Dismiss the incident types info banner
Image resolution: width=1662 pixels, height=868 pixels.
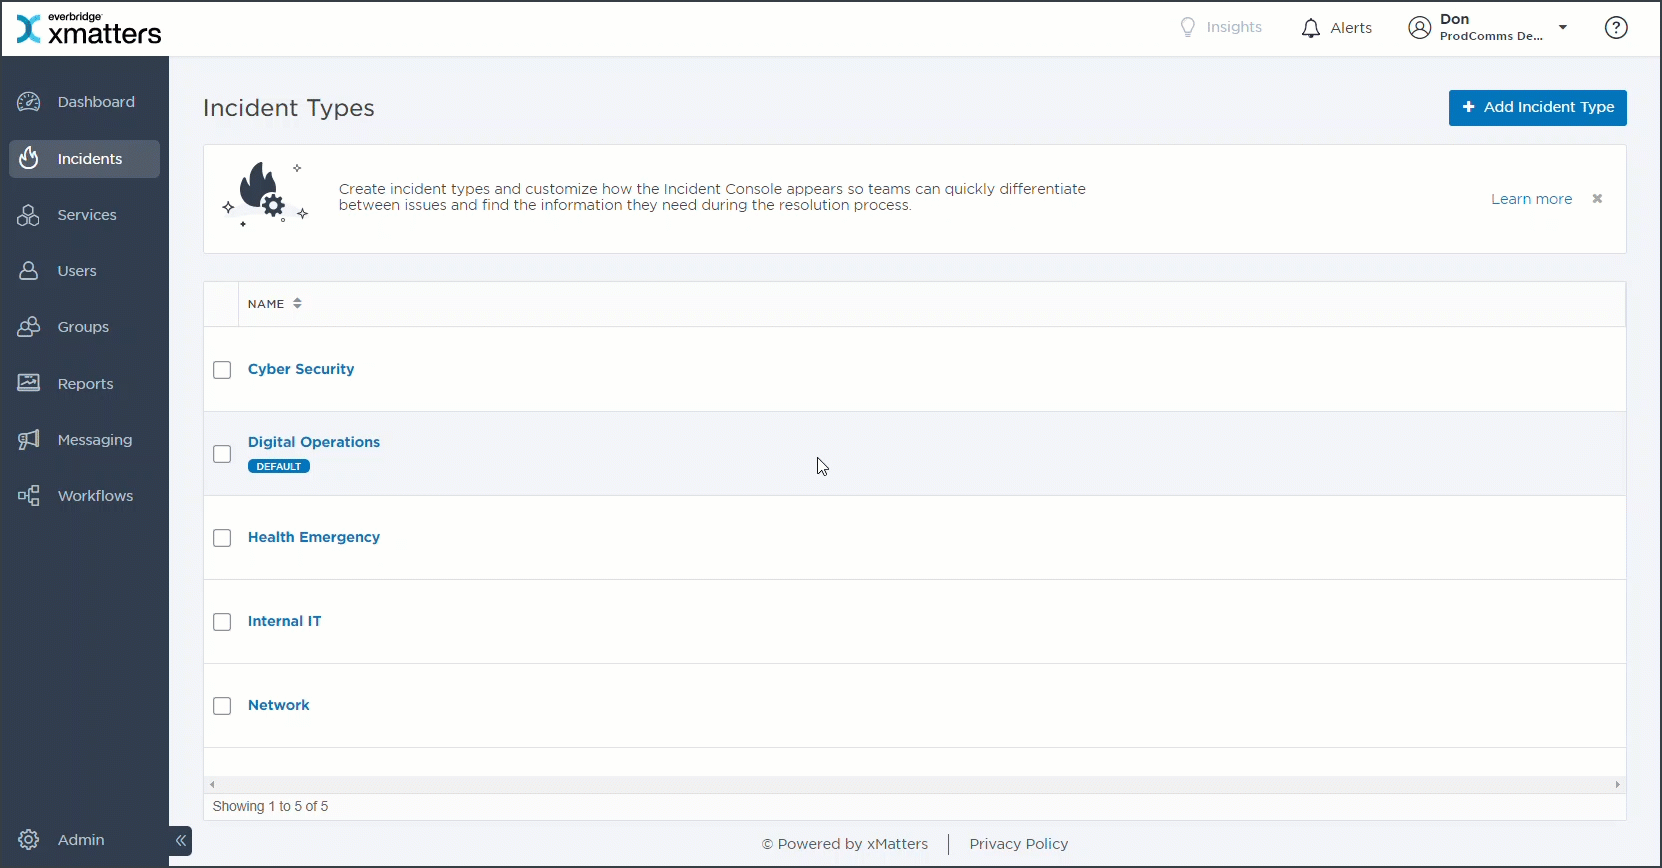(1597, 199)
